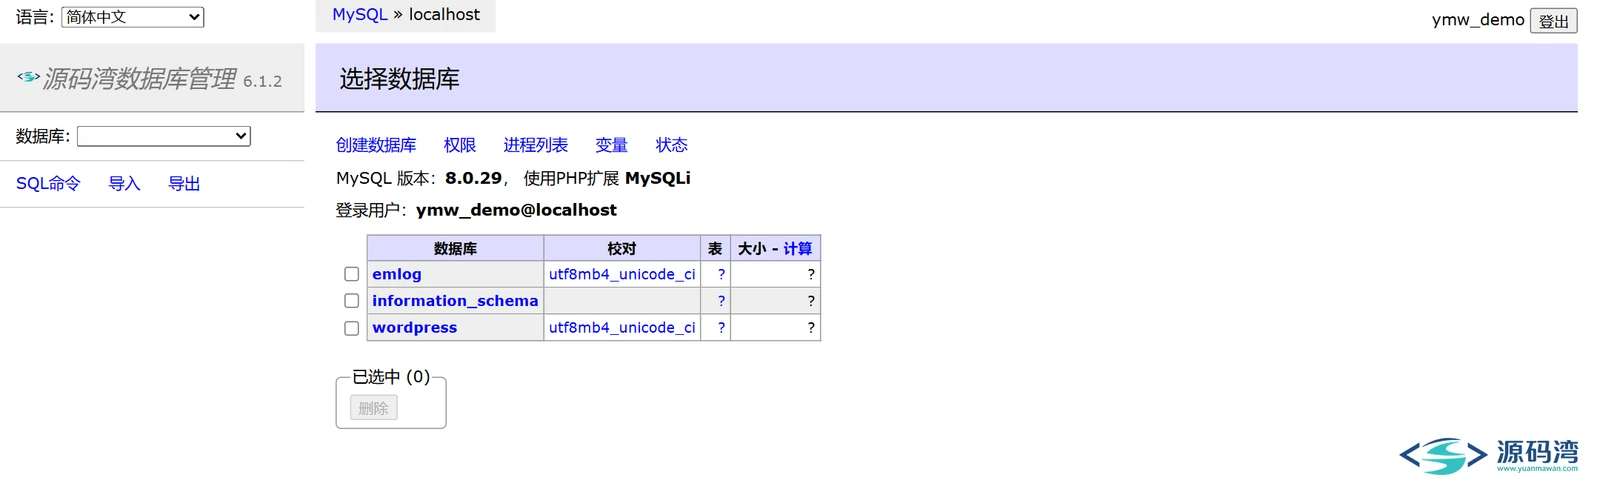Click the 计算 compute size link
The image size is (1600, 495).
(798, 249)
